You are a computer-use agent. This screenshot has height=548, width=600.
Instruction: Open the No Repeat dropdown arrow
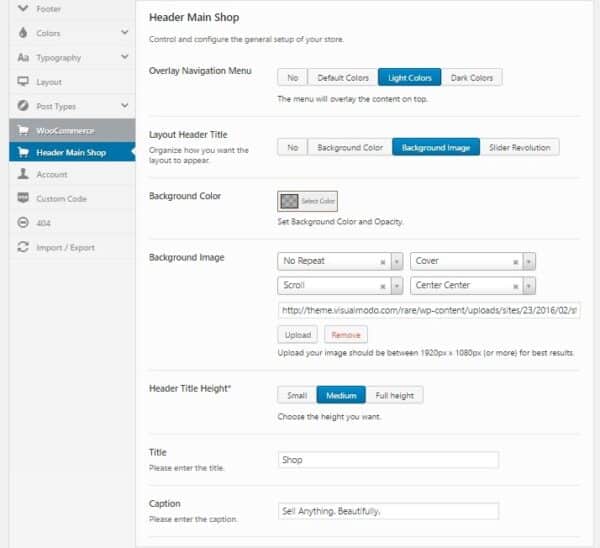point(397,262)
